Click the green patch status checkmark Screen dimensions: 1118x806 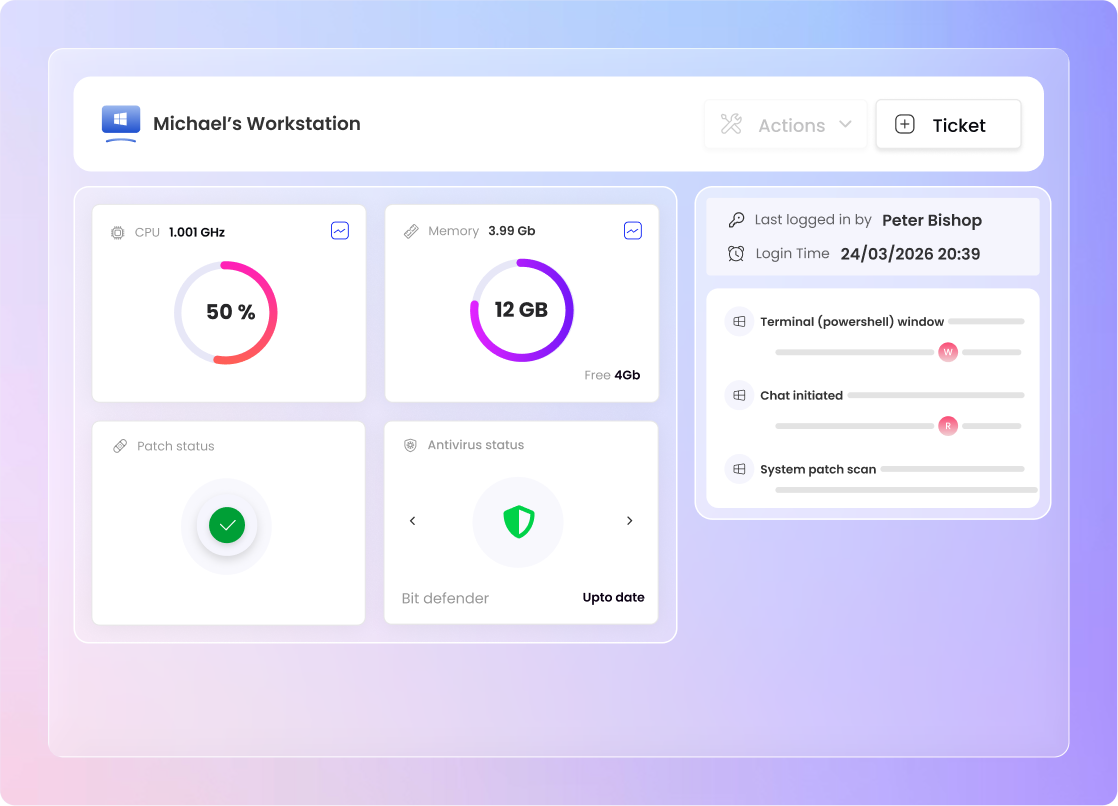pyautogui.click(x=227, y=525)
